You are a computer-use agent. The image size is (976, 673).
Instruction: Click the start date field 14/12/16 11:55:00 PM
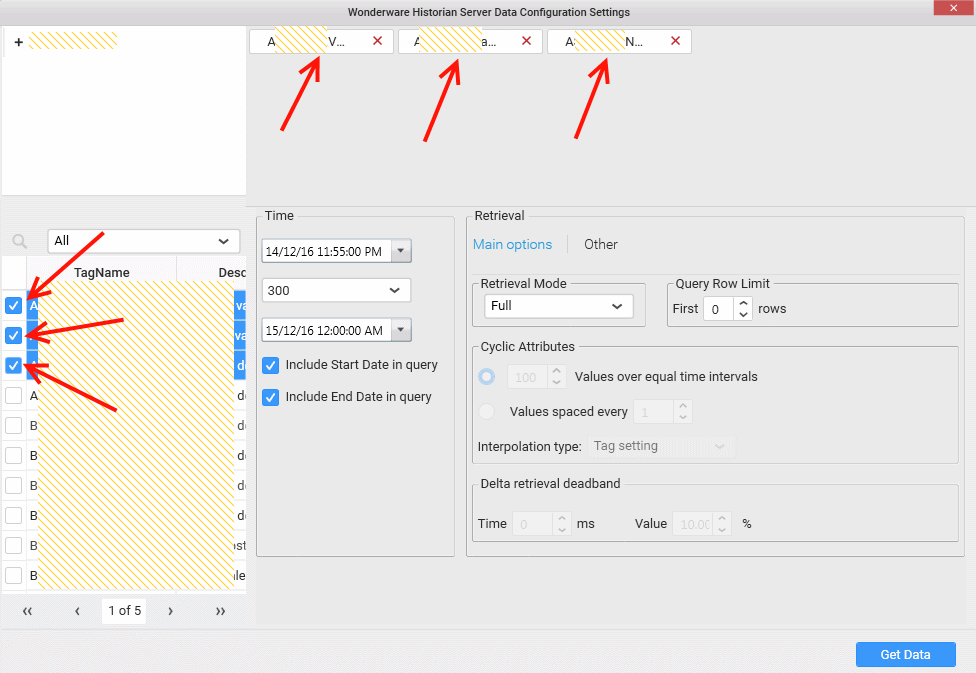click(326, 251)
